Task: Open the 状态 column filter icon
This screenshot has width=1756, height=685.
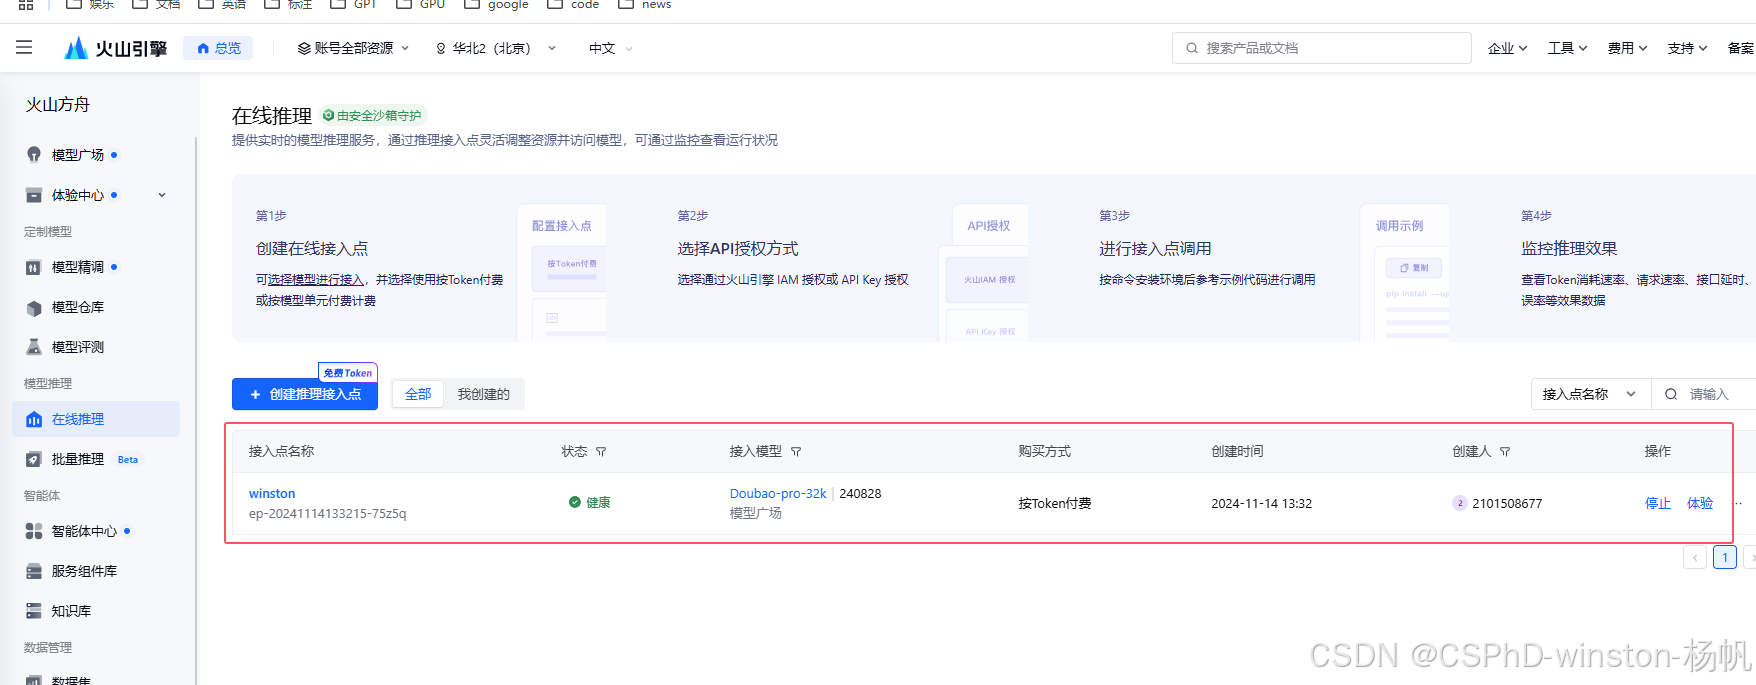Action: tap(601, 452)
